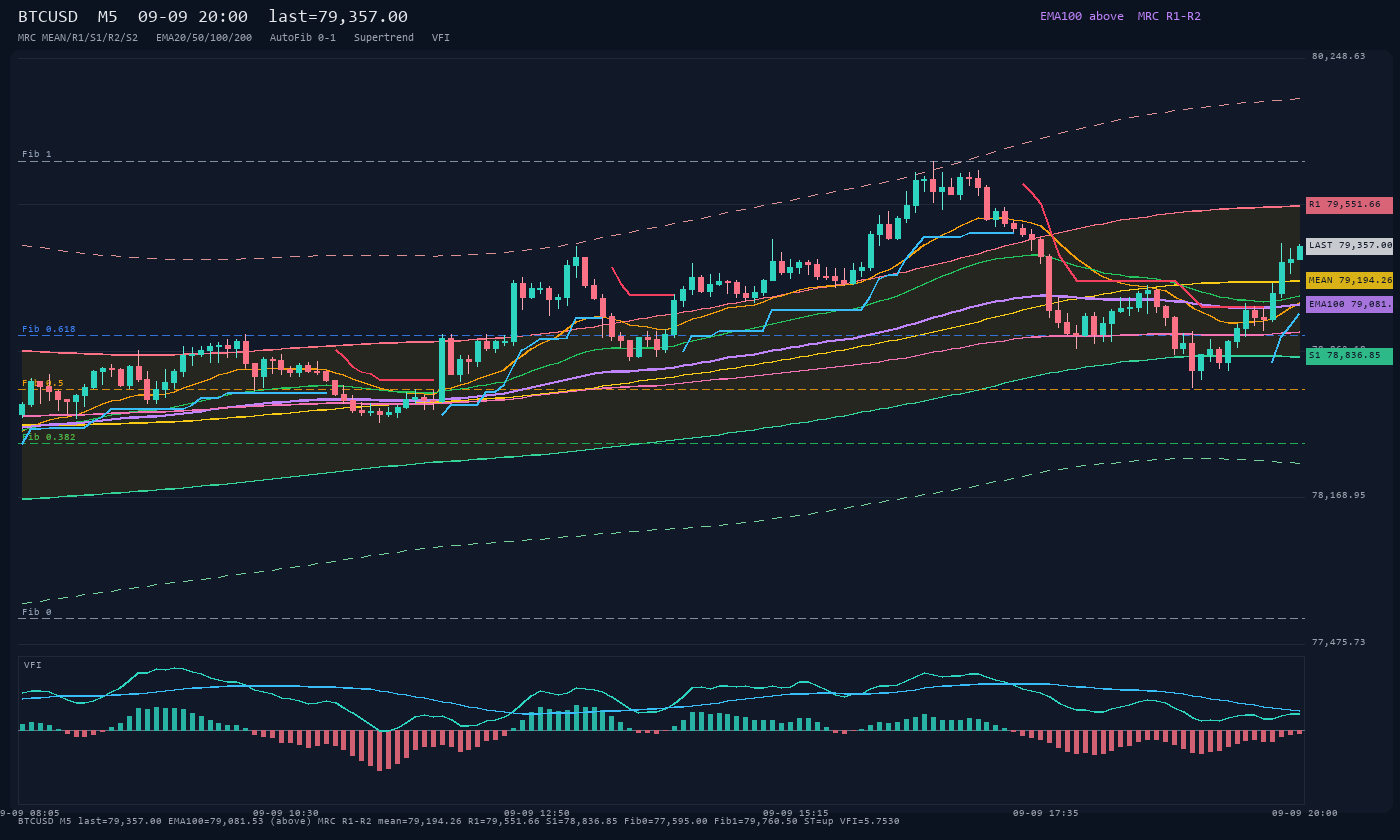Click the red "R1 79,551.66" price tag

[1349, 205]
